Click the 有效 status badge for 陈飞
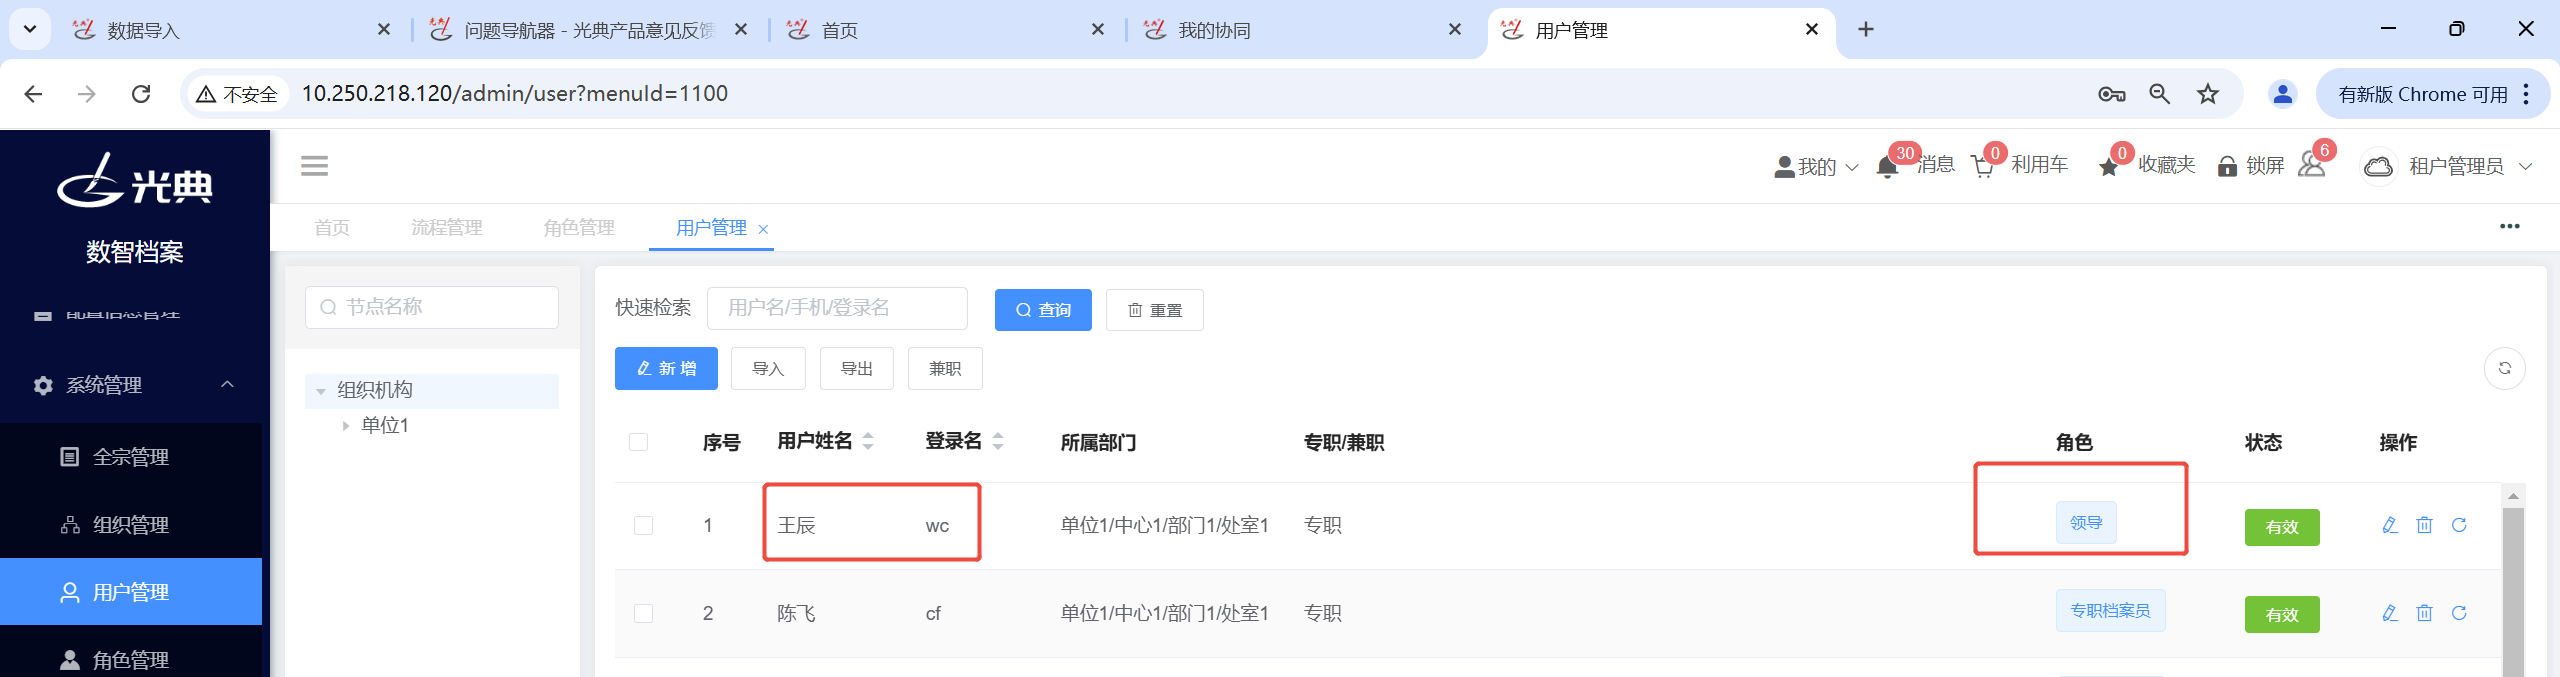Image resolution: width=2560 pixels, height=677 pixels. click(2282, 615)
